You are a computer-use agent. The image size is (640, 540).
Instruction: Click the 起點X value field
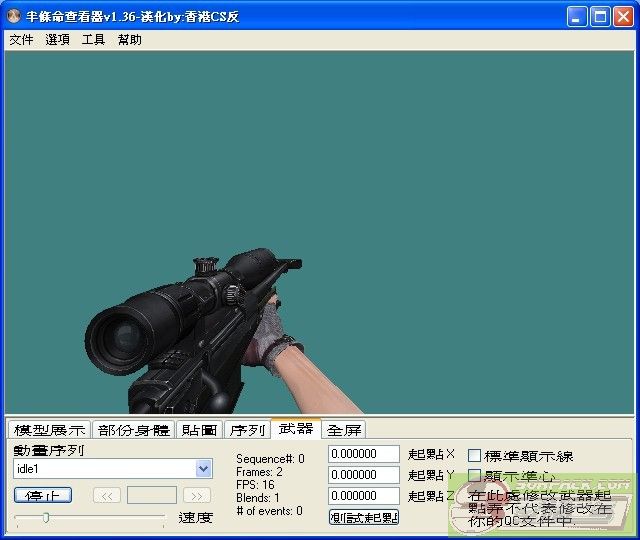click(364, 454)
